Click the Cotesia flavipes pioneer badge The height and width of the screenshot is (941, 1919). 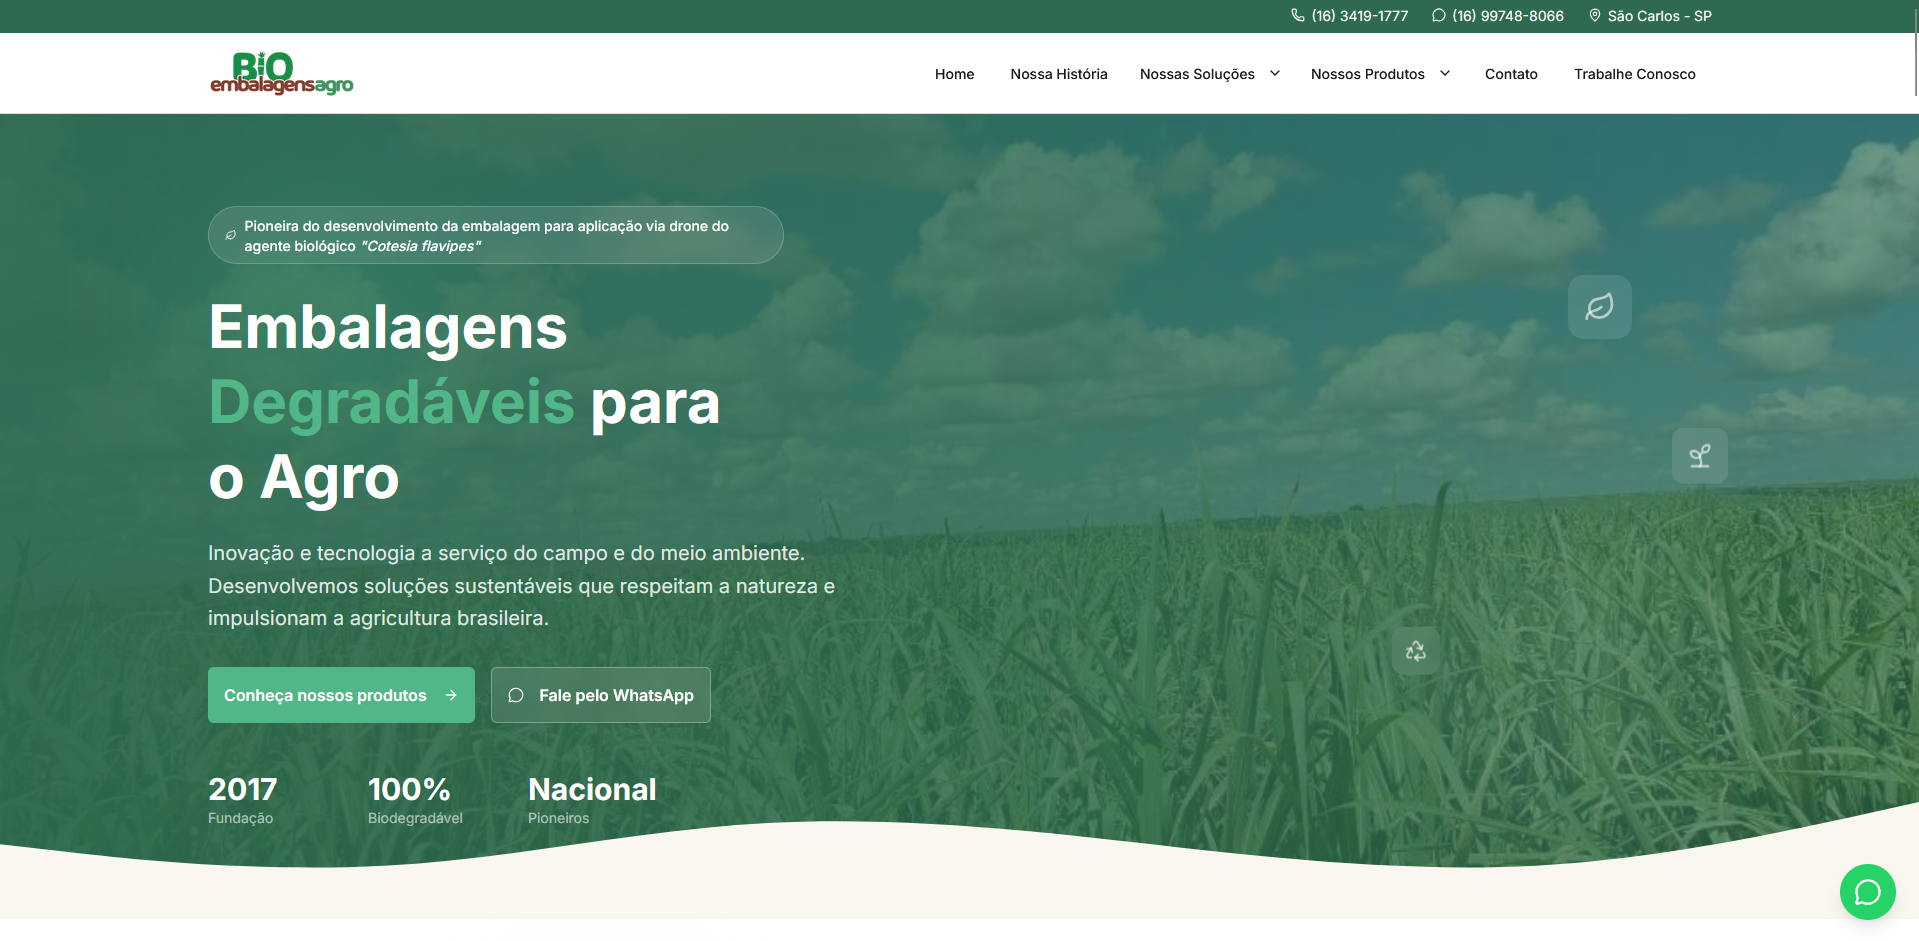[495, 235]
